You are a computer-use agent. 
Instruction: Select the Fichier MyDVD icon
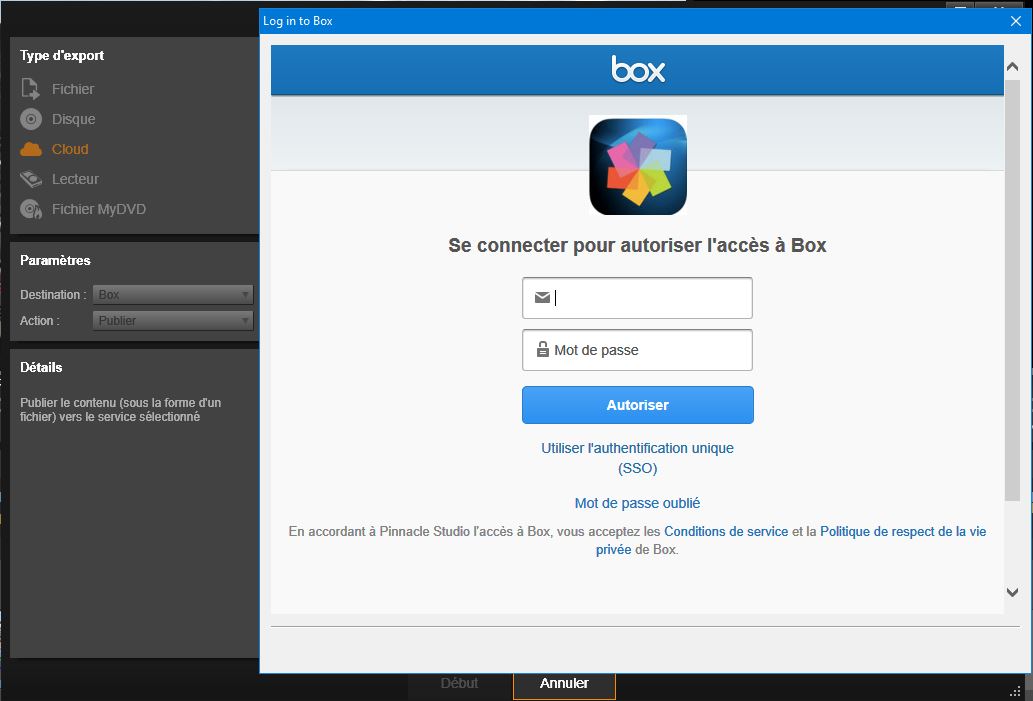(31, 210)
